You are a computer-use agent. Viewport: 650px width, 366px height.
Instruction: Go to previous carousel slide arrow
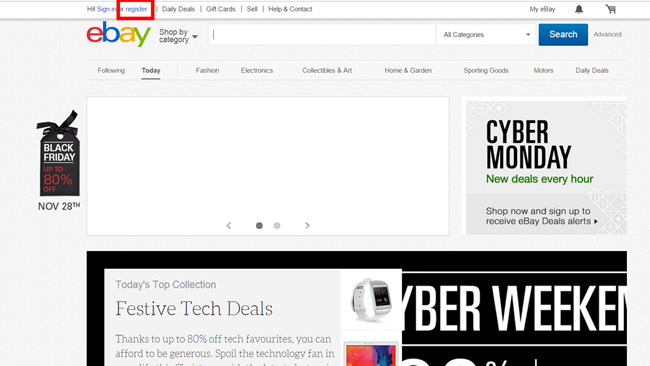pos(228,225)
